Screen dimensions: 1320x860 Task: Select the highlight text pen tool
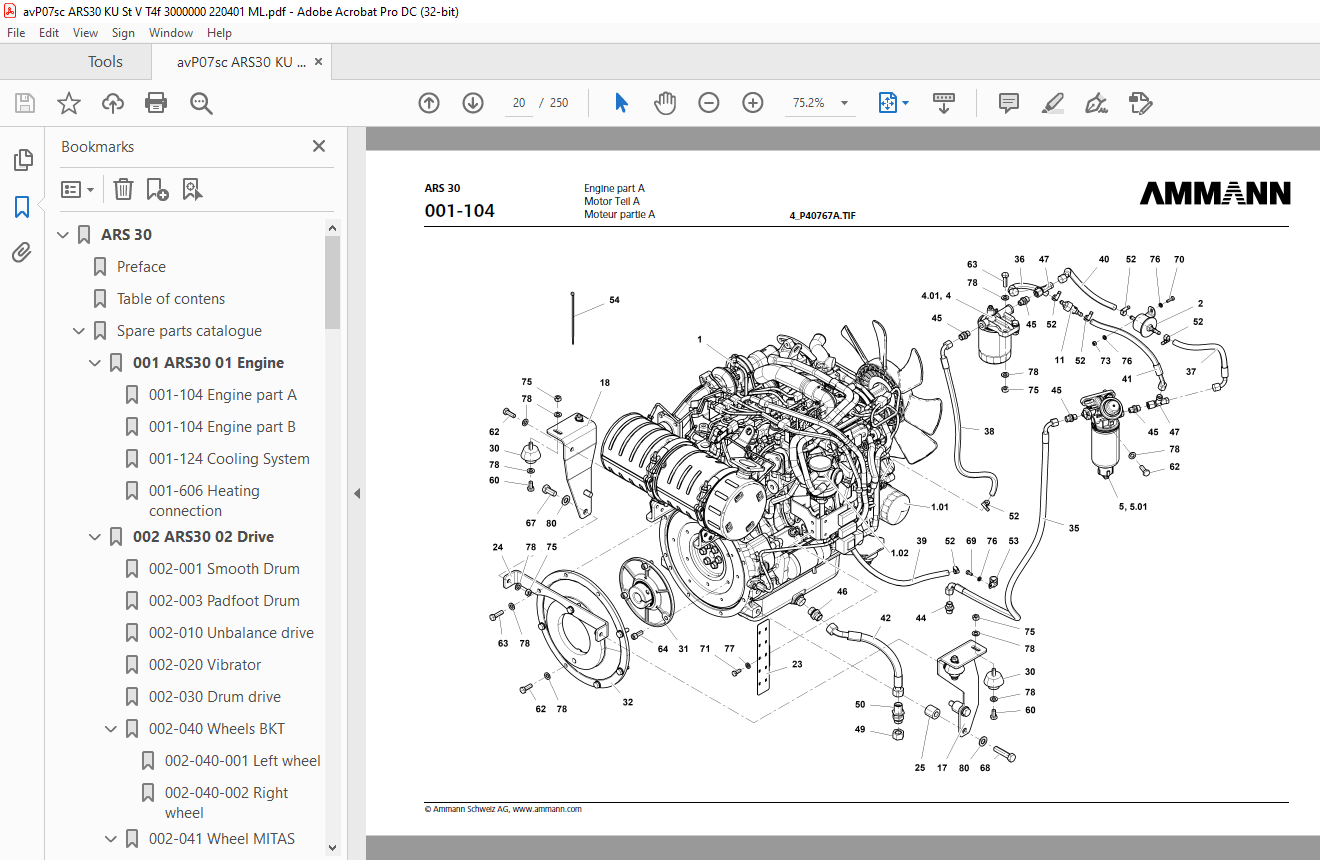1052,103
